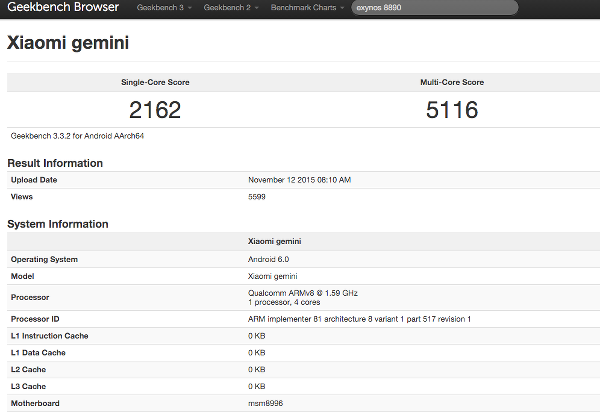Select the Single-Core Score label
The height and width of the screenshot is (412, 600).
155,82
